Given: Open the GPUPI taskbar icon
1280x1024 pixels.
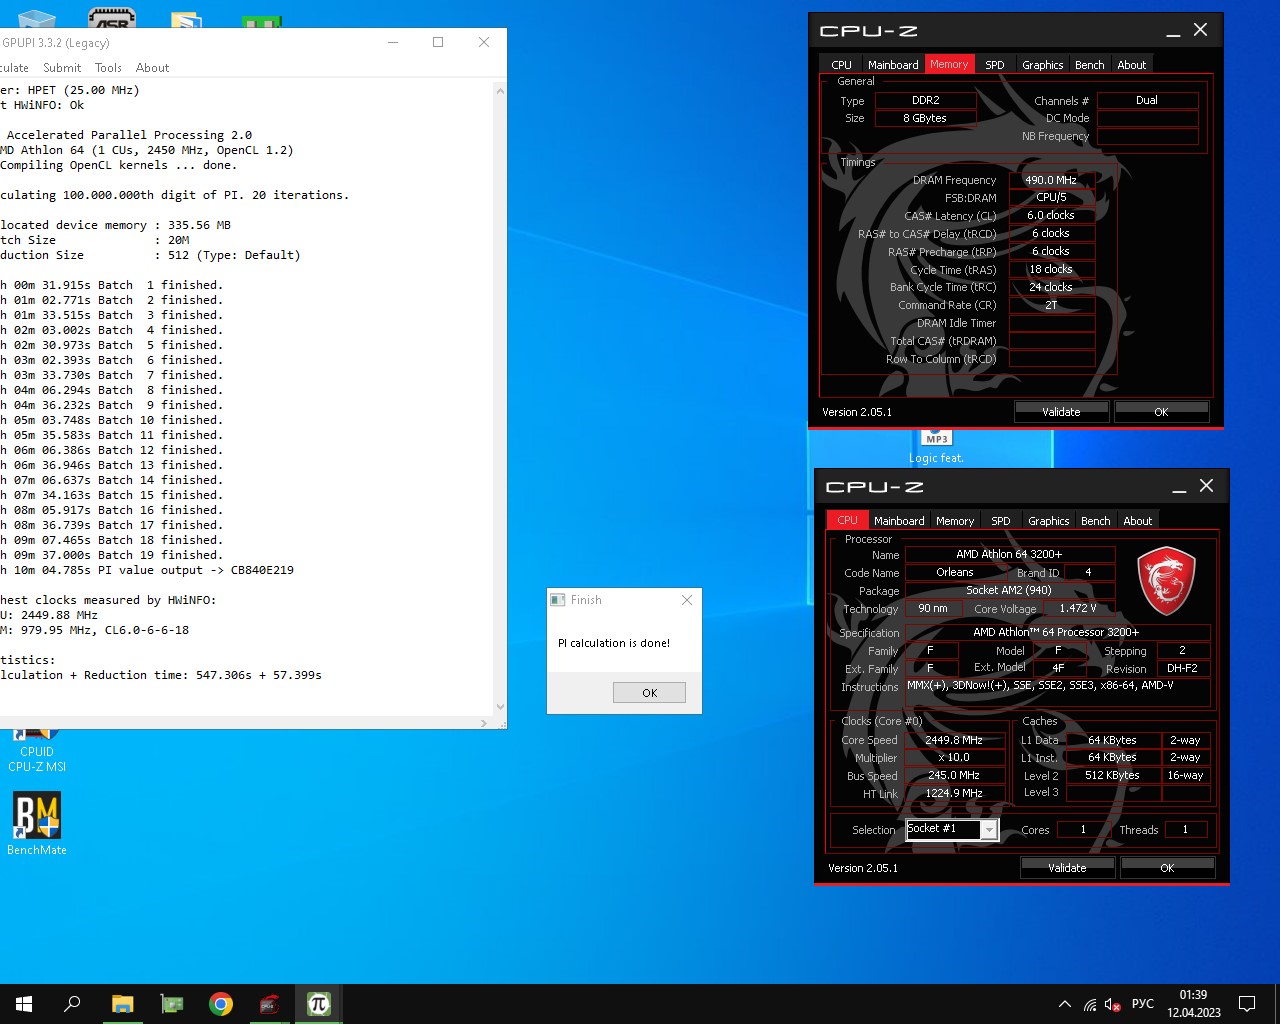Looking at the screenshot, I should point(319,1004).
